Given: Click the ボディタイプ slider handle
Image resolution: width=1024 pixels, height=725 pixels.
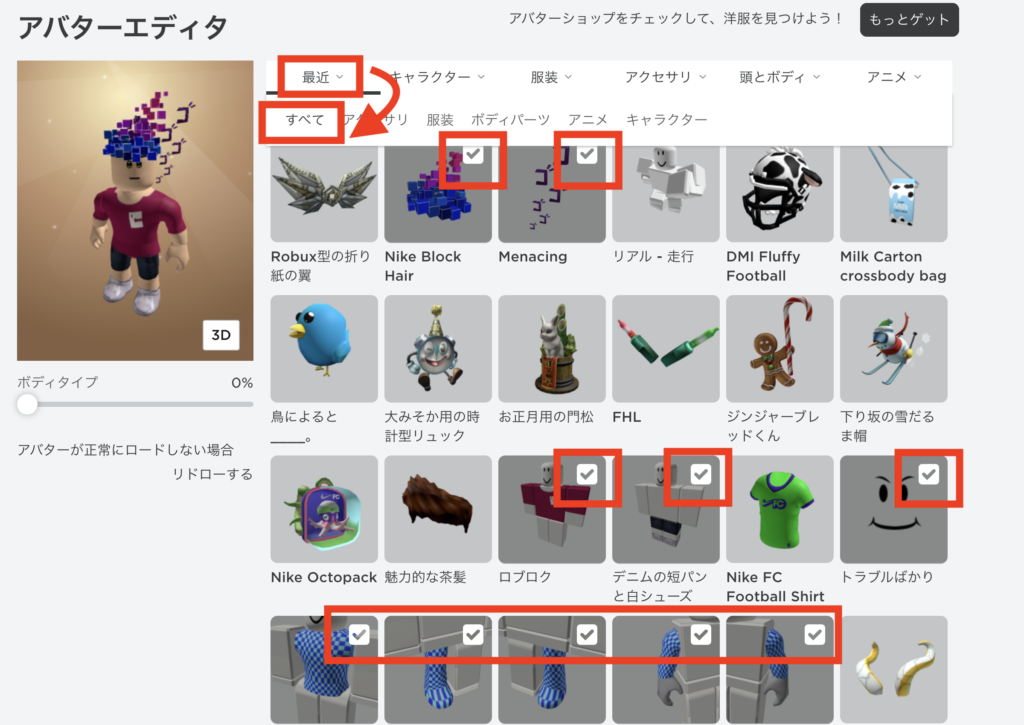Looking at the screenshot, I should 27,404.
